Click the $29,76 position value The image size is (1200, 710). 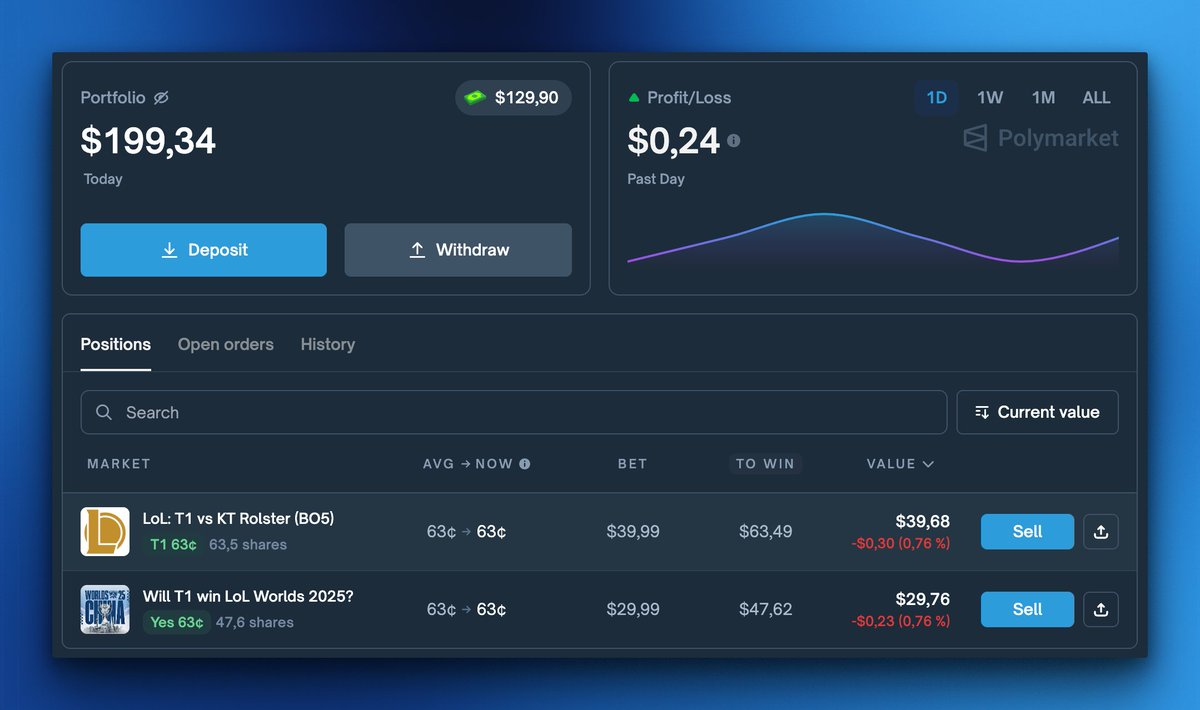[923, 599]
